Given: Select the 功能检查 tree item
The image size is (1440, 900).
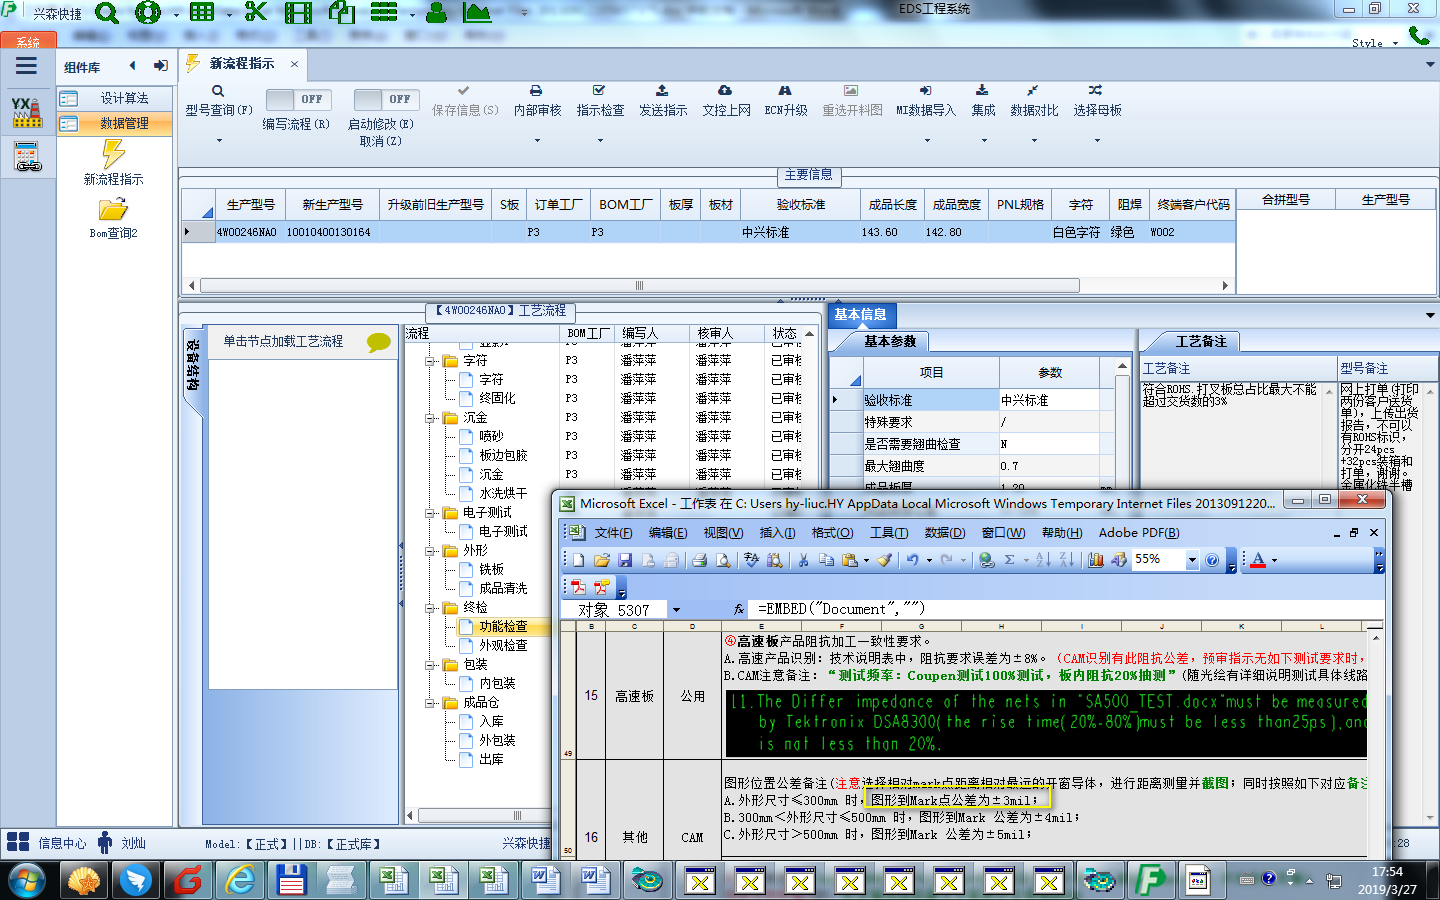Looking at the screenshot, I should tap(503, 627).
